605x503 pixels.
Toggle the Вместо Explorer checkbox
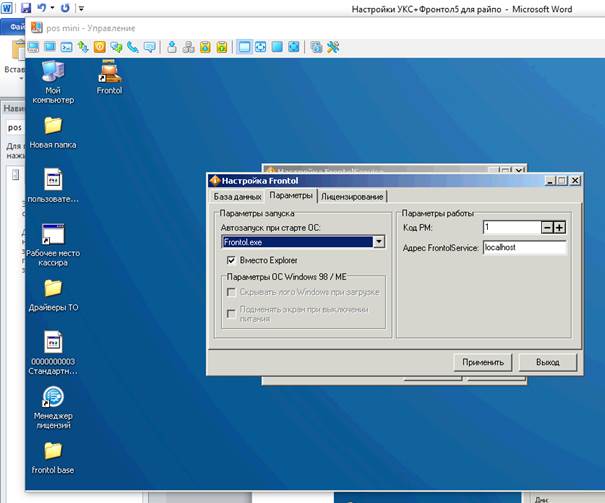[231, 260]
